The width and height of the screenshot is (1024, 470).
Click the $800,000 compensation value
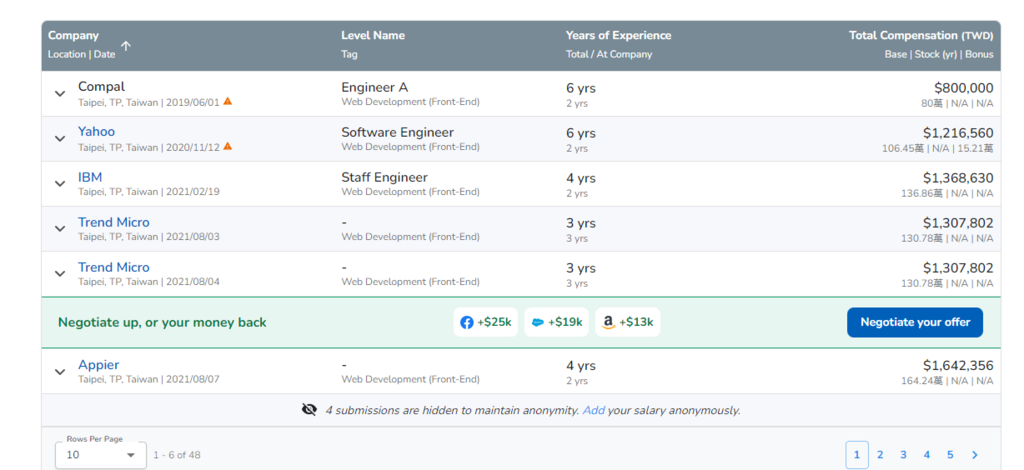[964, 88]
